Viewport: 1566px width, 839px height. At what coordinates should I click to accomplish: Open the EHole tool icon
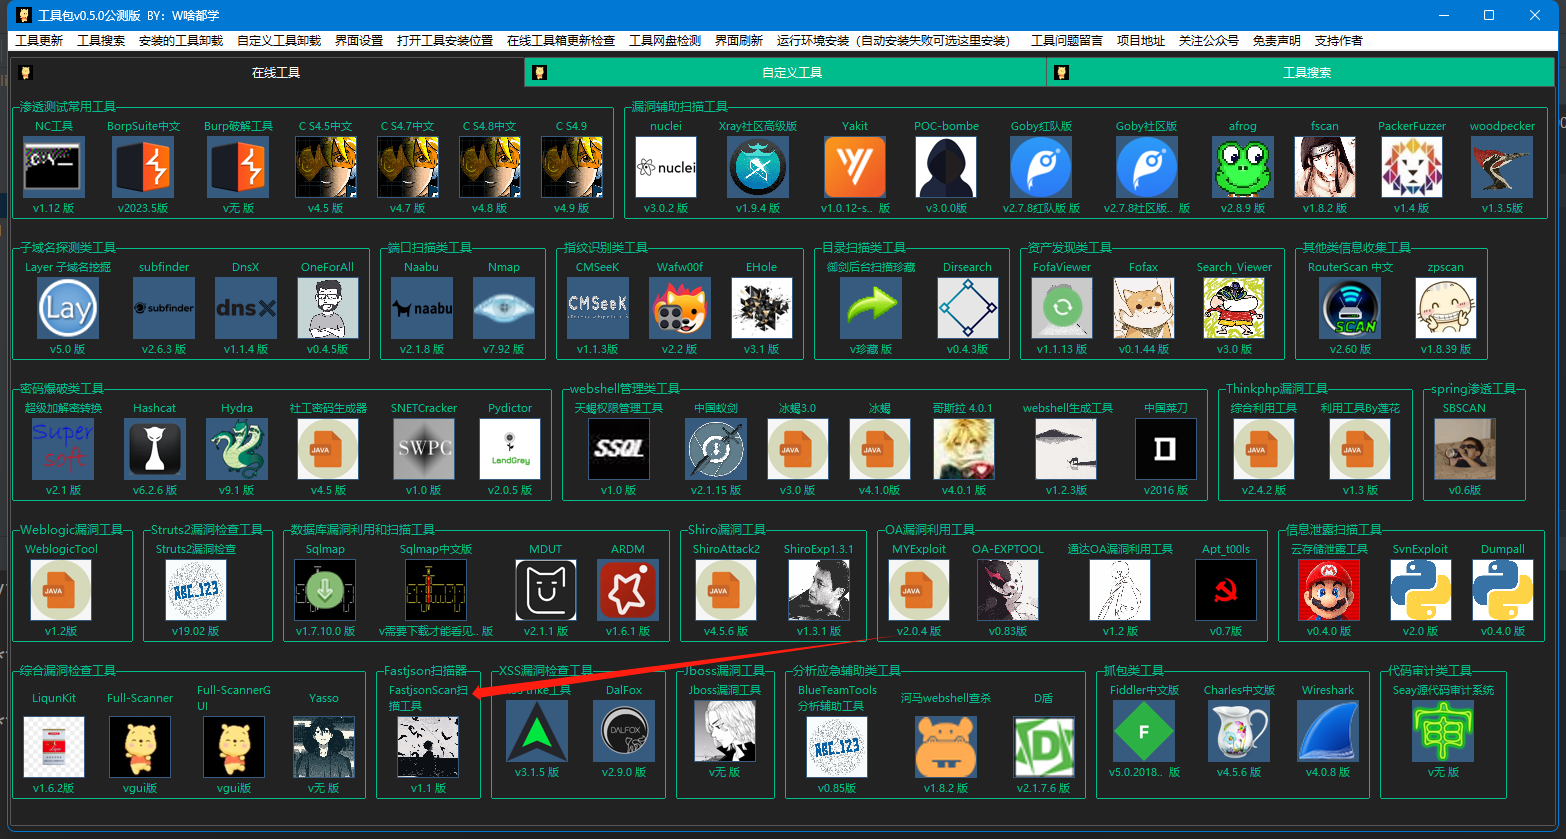tap(762, 308)
